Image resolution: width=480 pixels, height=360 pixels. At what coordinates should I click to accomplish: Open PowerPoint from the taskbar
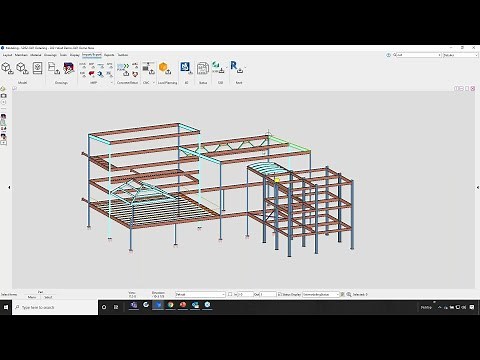pos(183,305)
